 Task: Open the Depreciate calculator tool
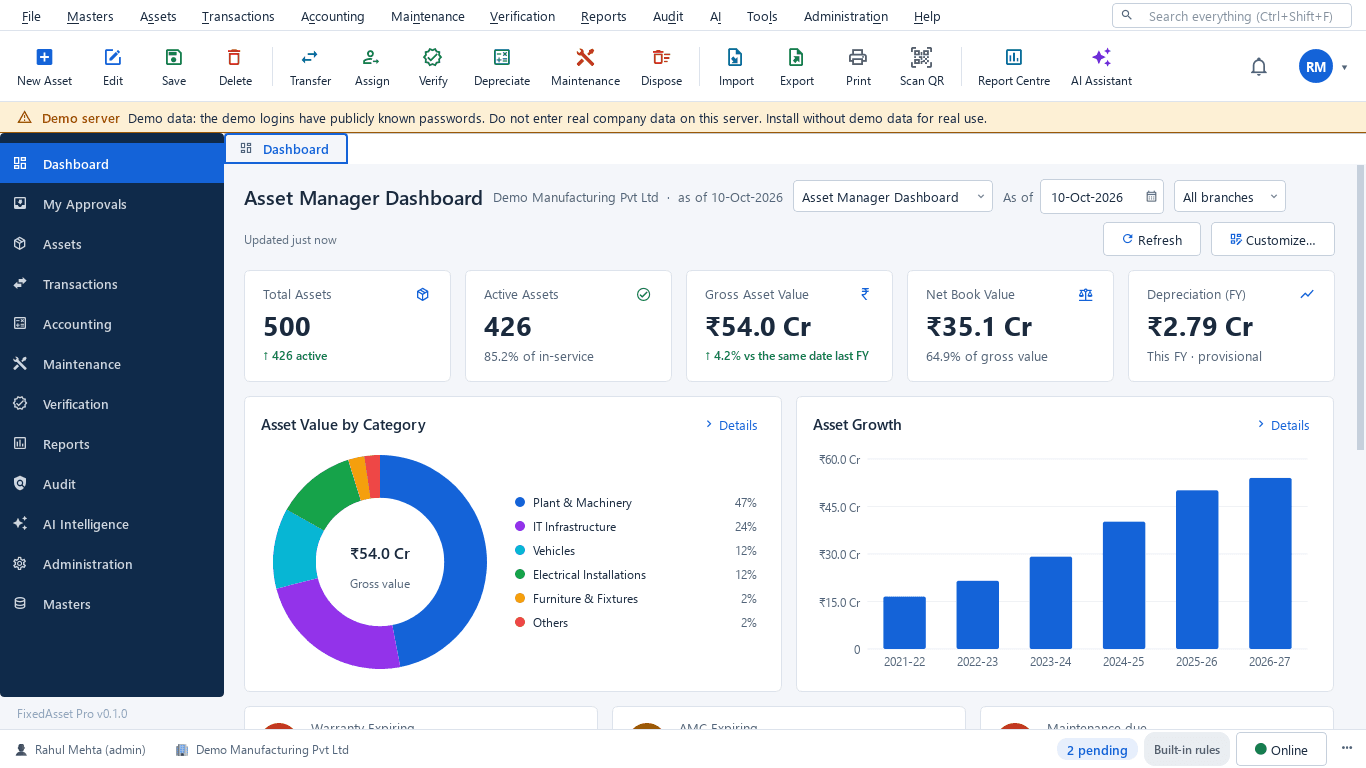tap(502, 57)
